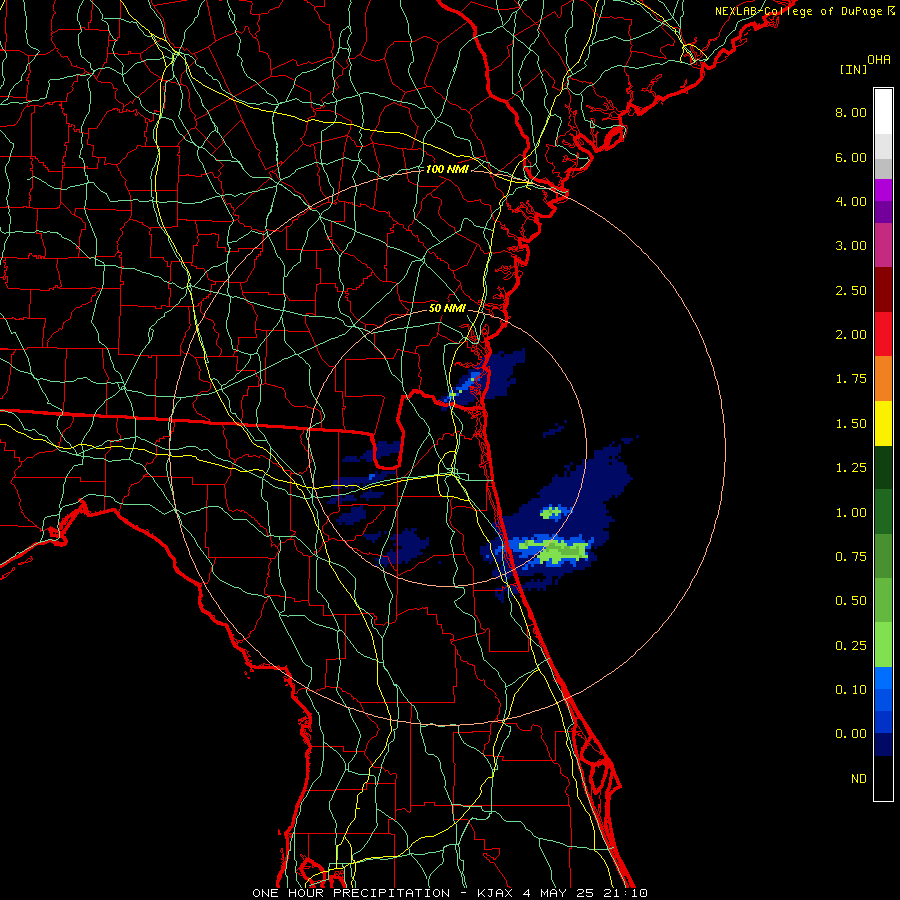This screenshot has width=900, height=900.
Task: Click the NEXLAB-College of DuPage credit text
Action: click(x=799, y=11)
